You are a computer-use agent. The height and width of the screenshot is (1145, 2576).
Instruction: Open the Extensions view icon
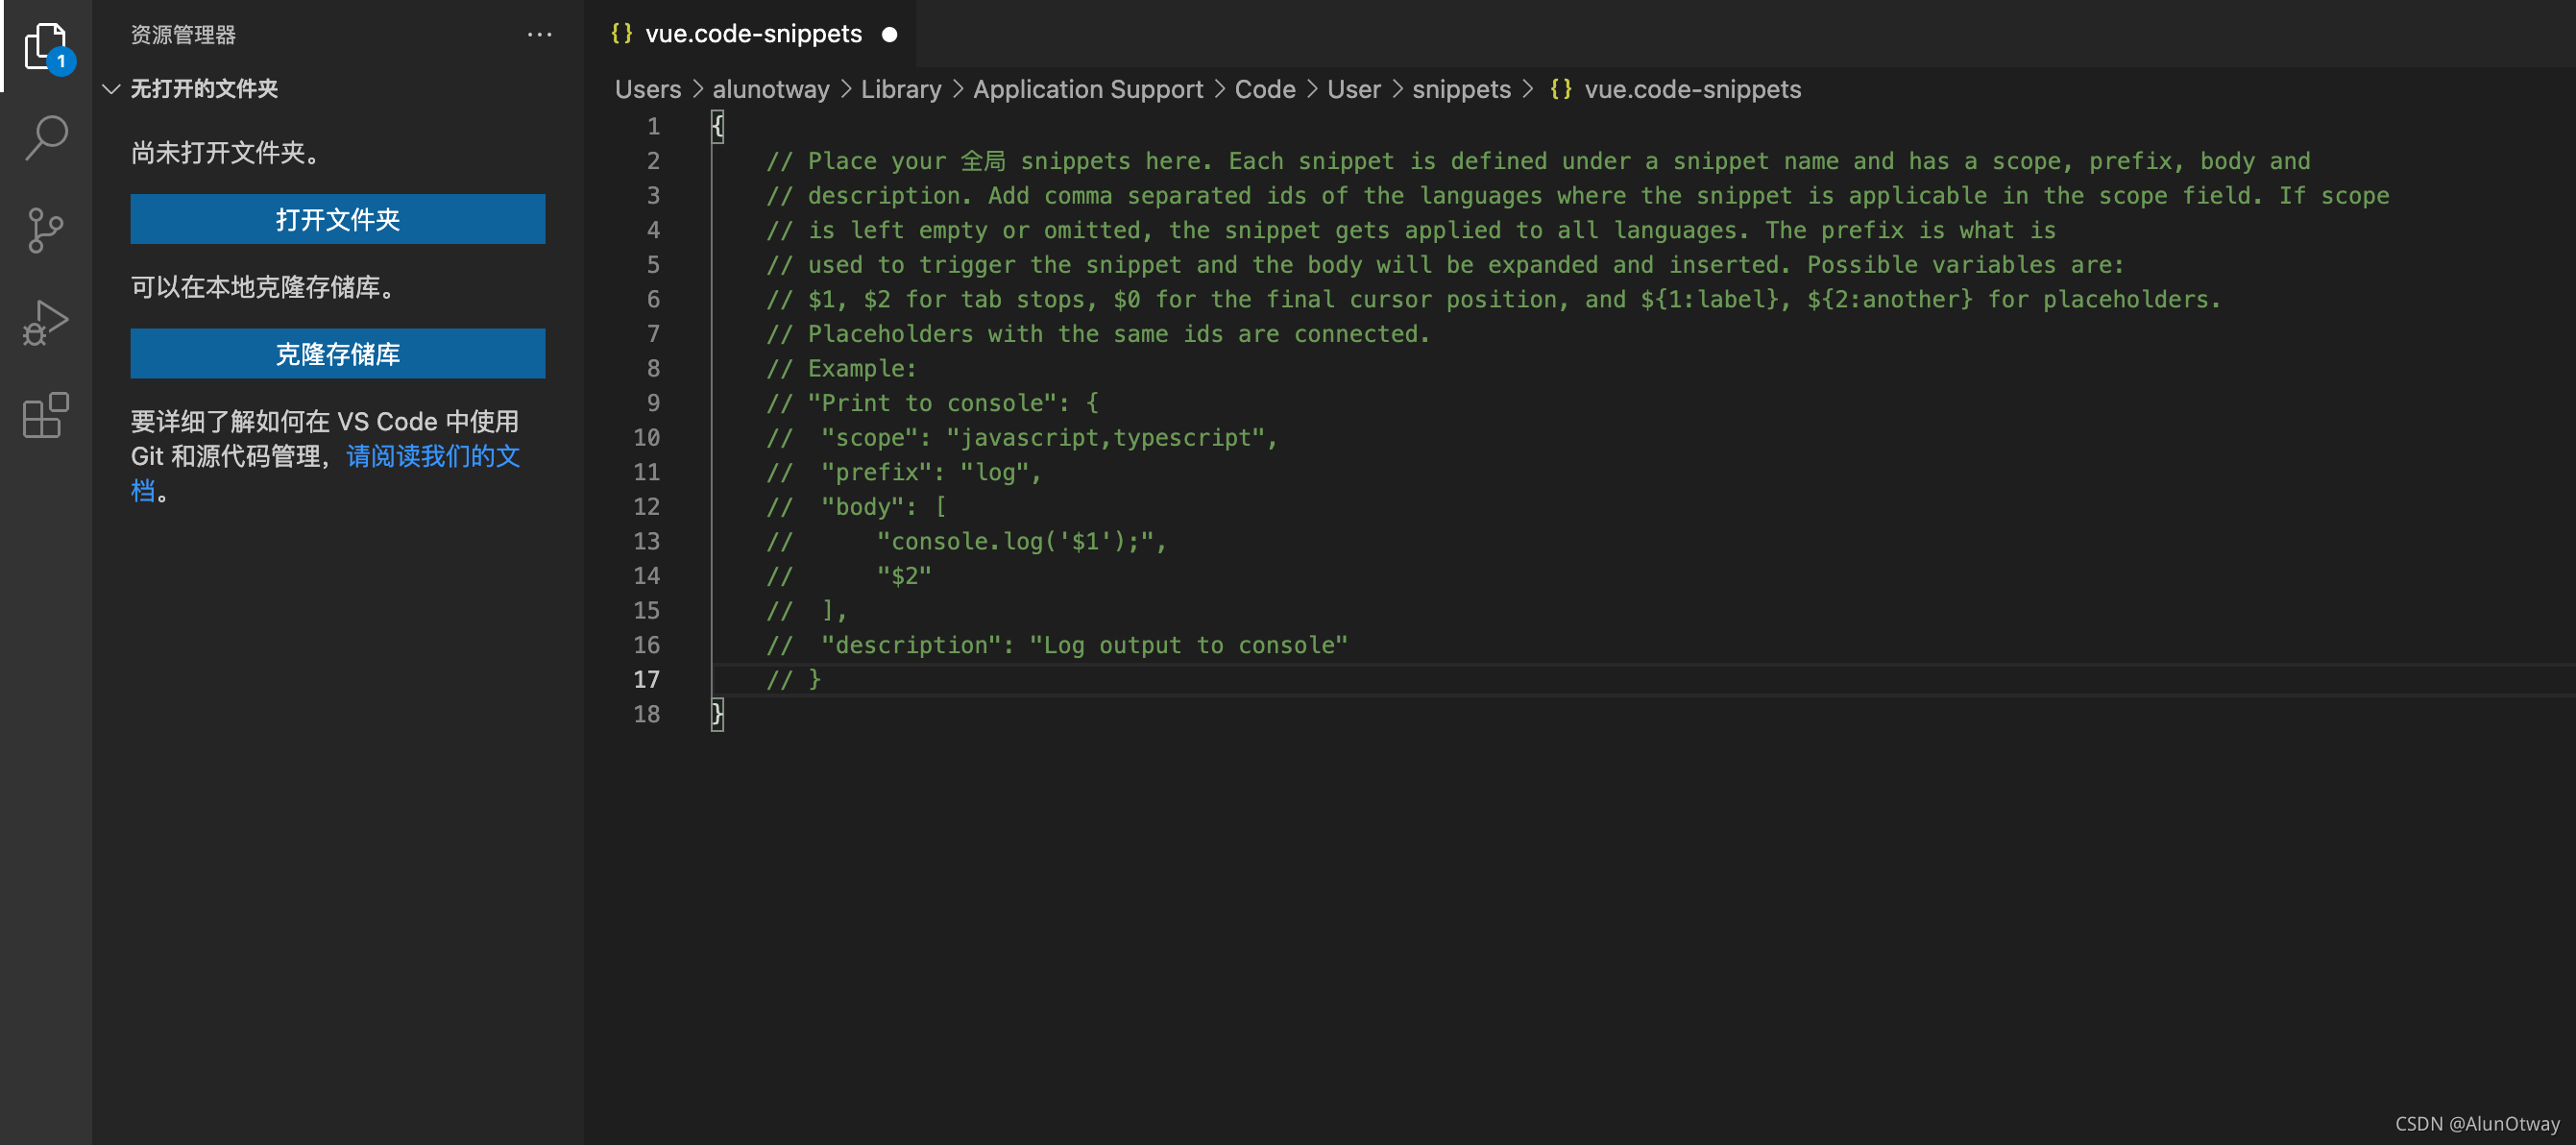coord(45,415)
